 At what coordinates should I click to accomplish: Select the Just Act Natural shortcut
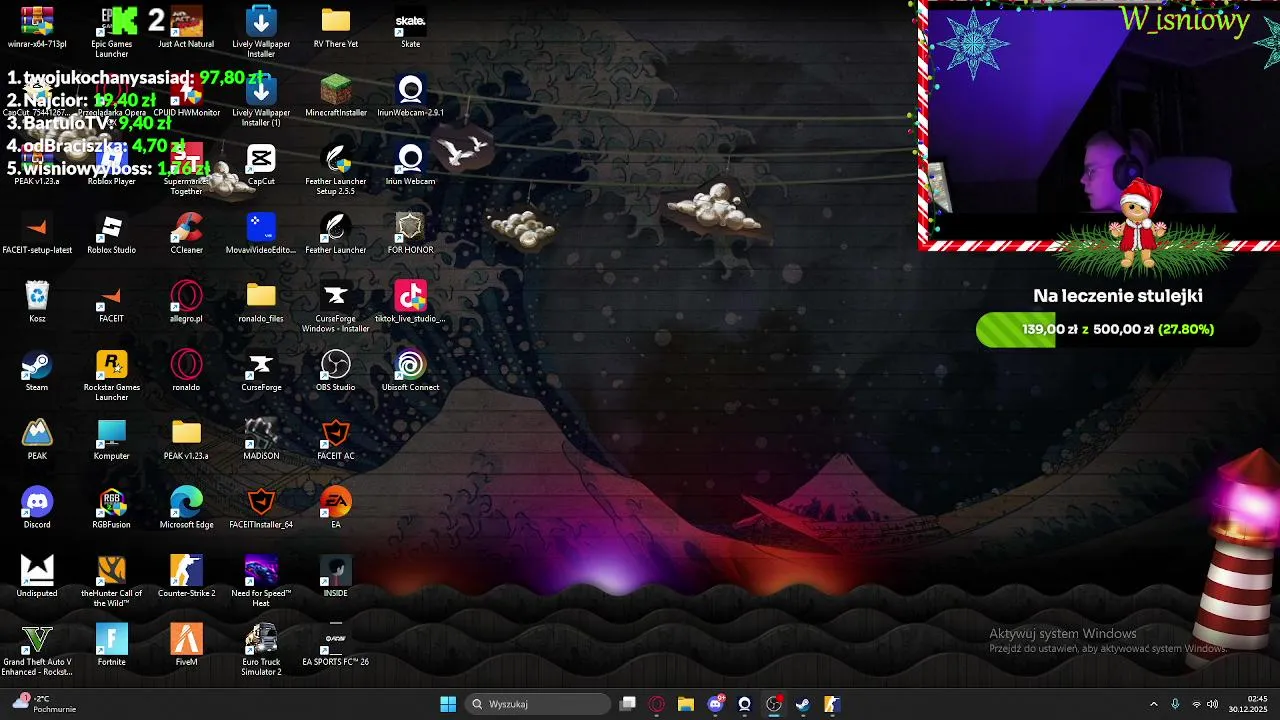pyautogui.click(x=186, y=28)
